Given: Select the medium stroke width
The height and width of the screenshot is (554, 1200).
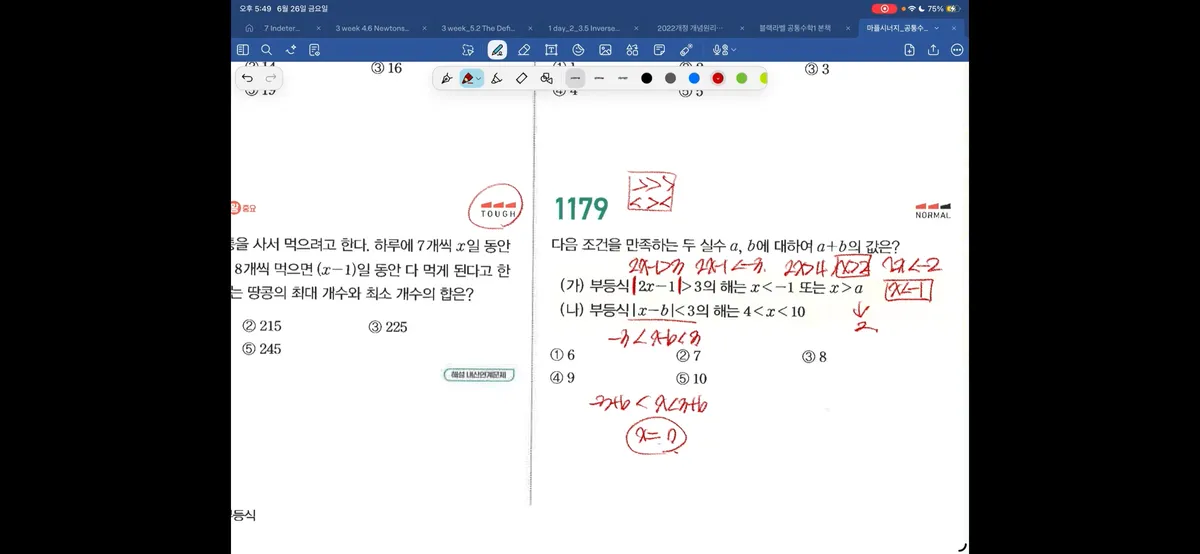Looking at the screenshot, I should click(599, 78).
